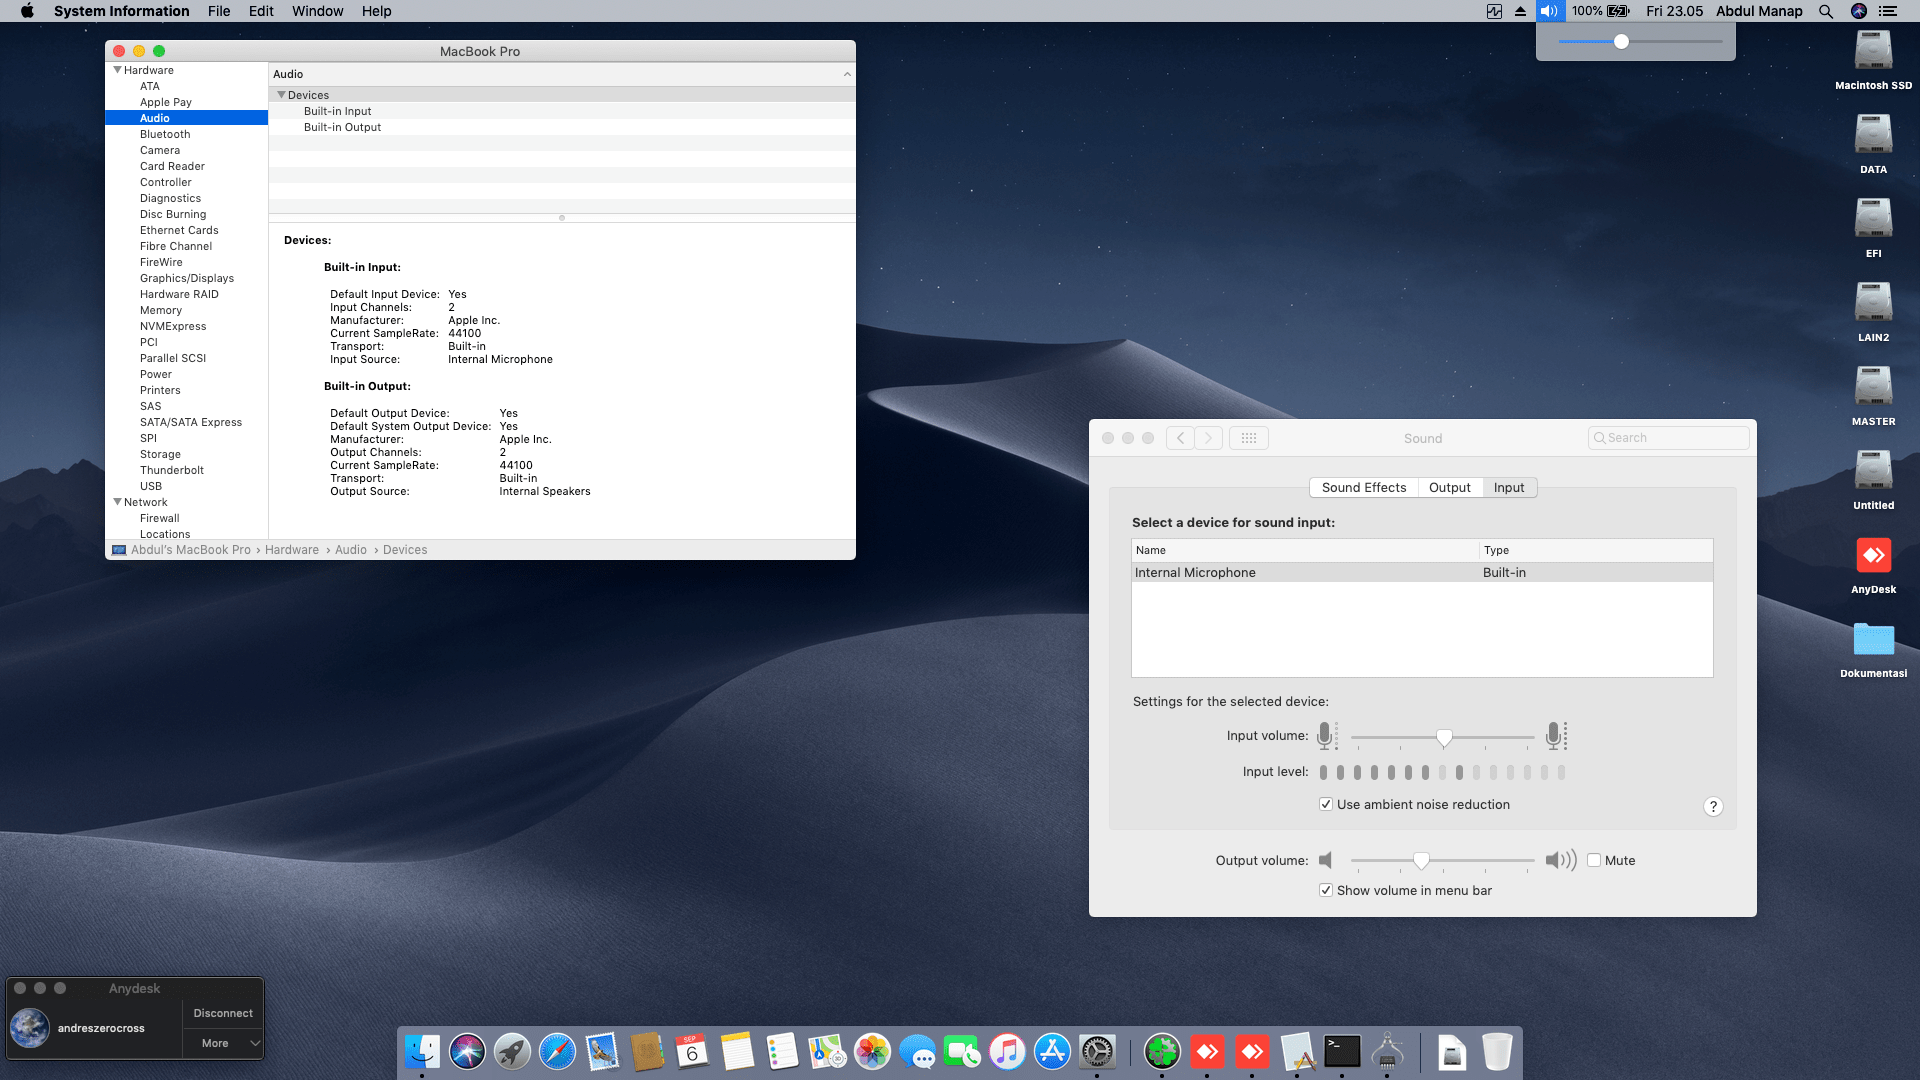1920x1080 pixels.
Task: Open Clover Configurator green icon in Dock
Action: point(1162,1052)
